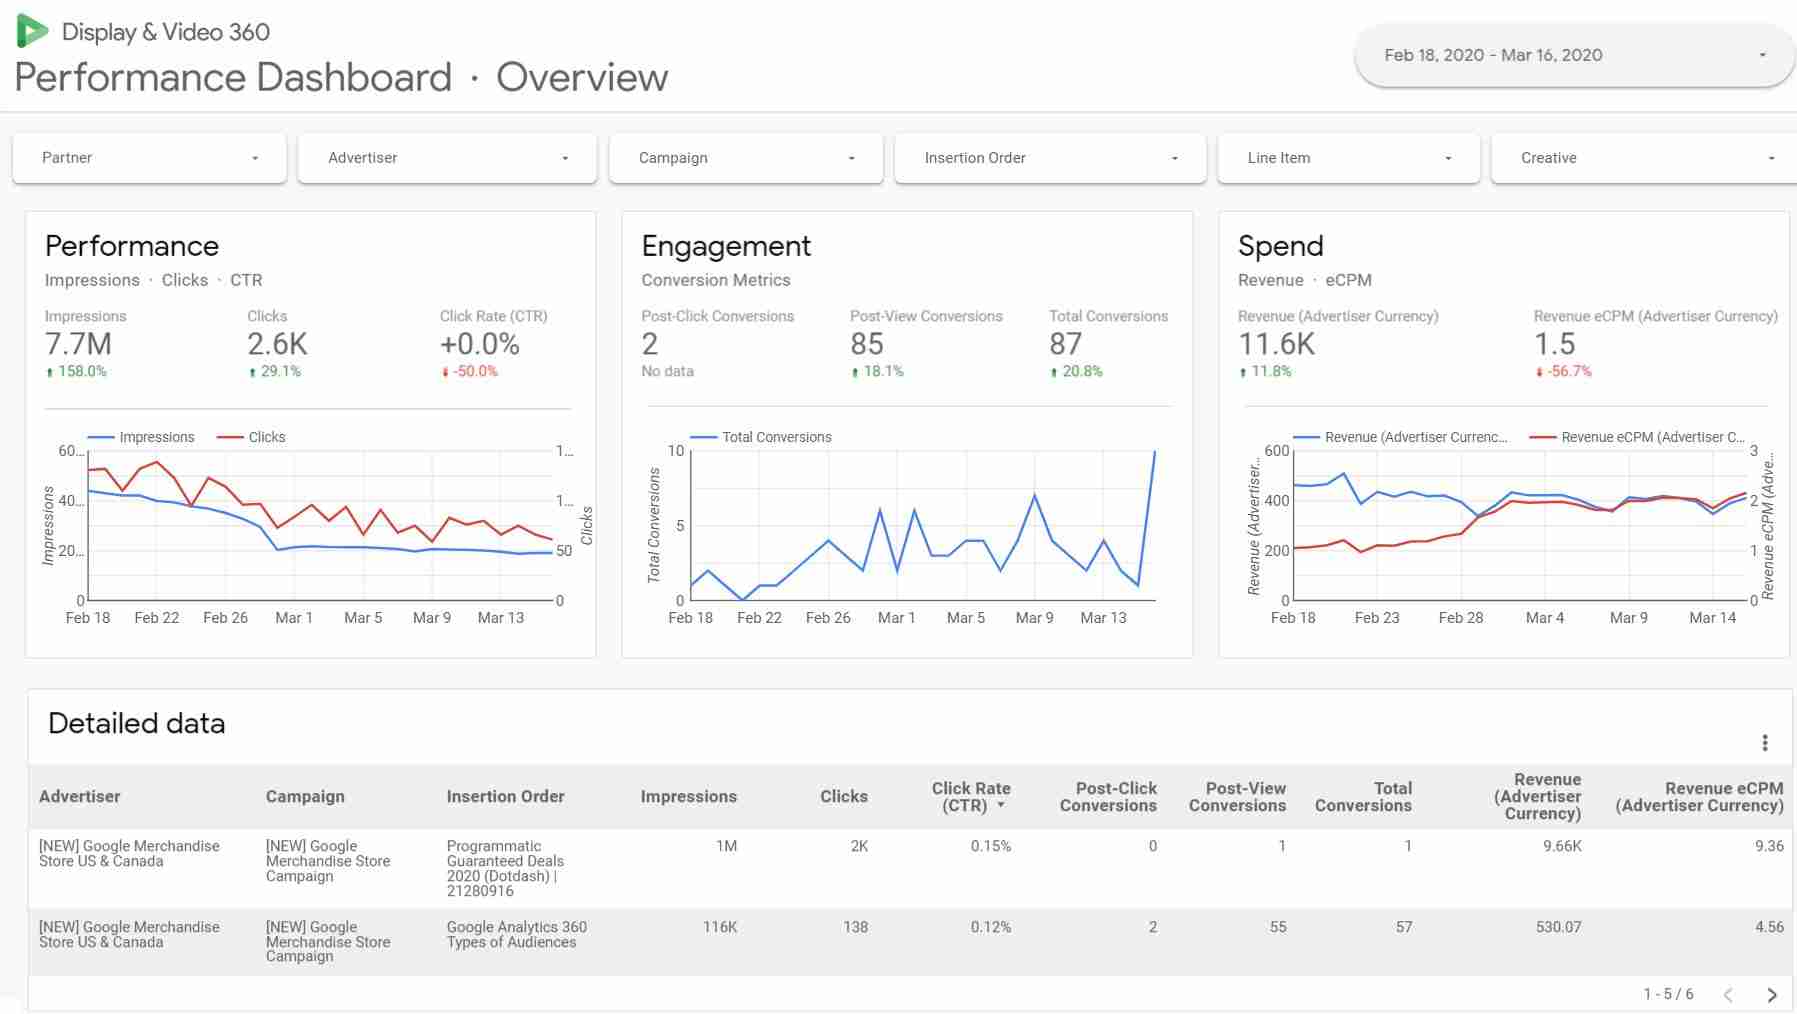Click the 1 - 5 / 6 pagination indicator
1797x1014 pixels.
[x=1668, y=994]
